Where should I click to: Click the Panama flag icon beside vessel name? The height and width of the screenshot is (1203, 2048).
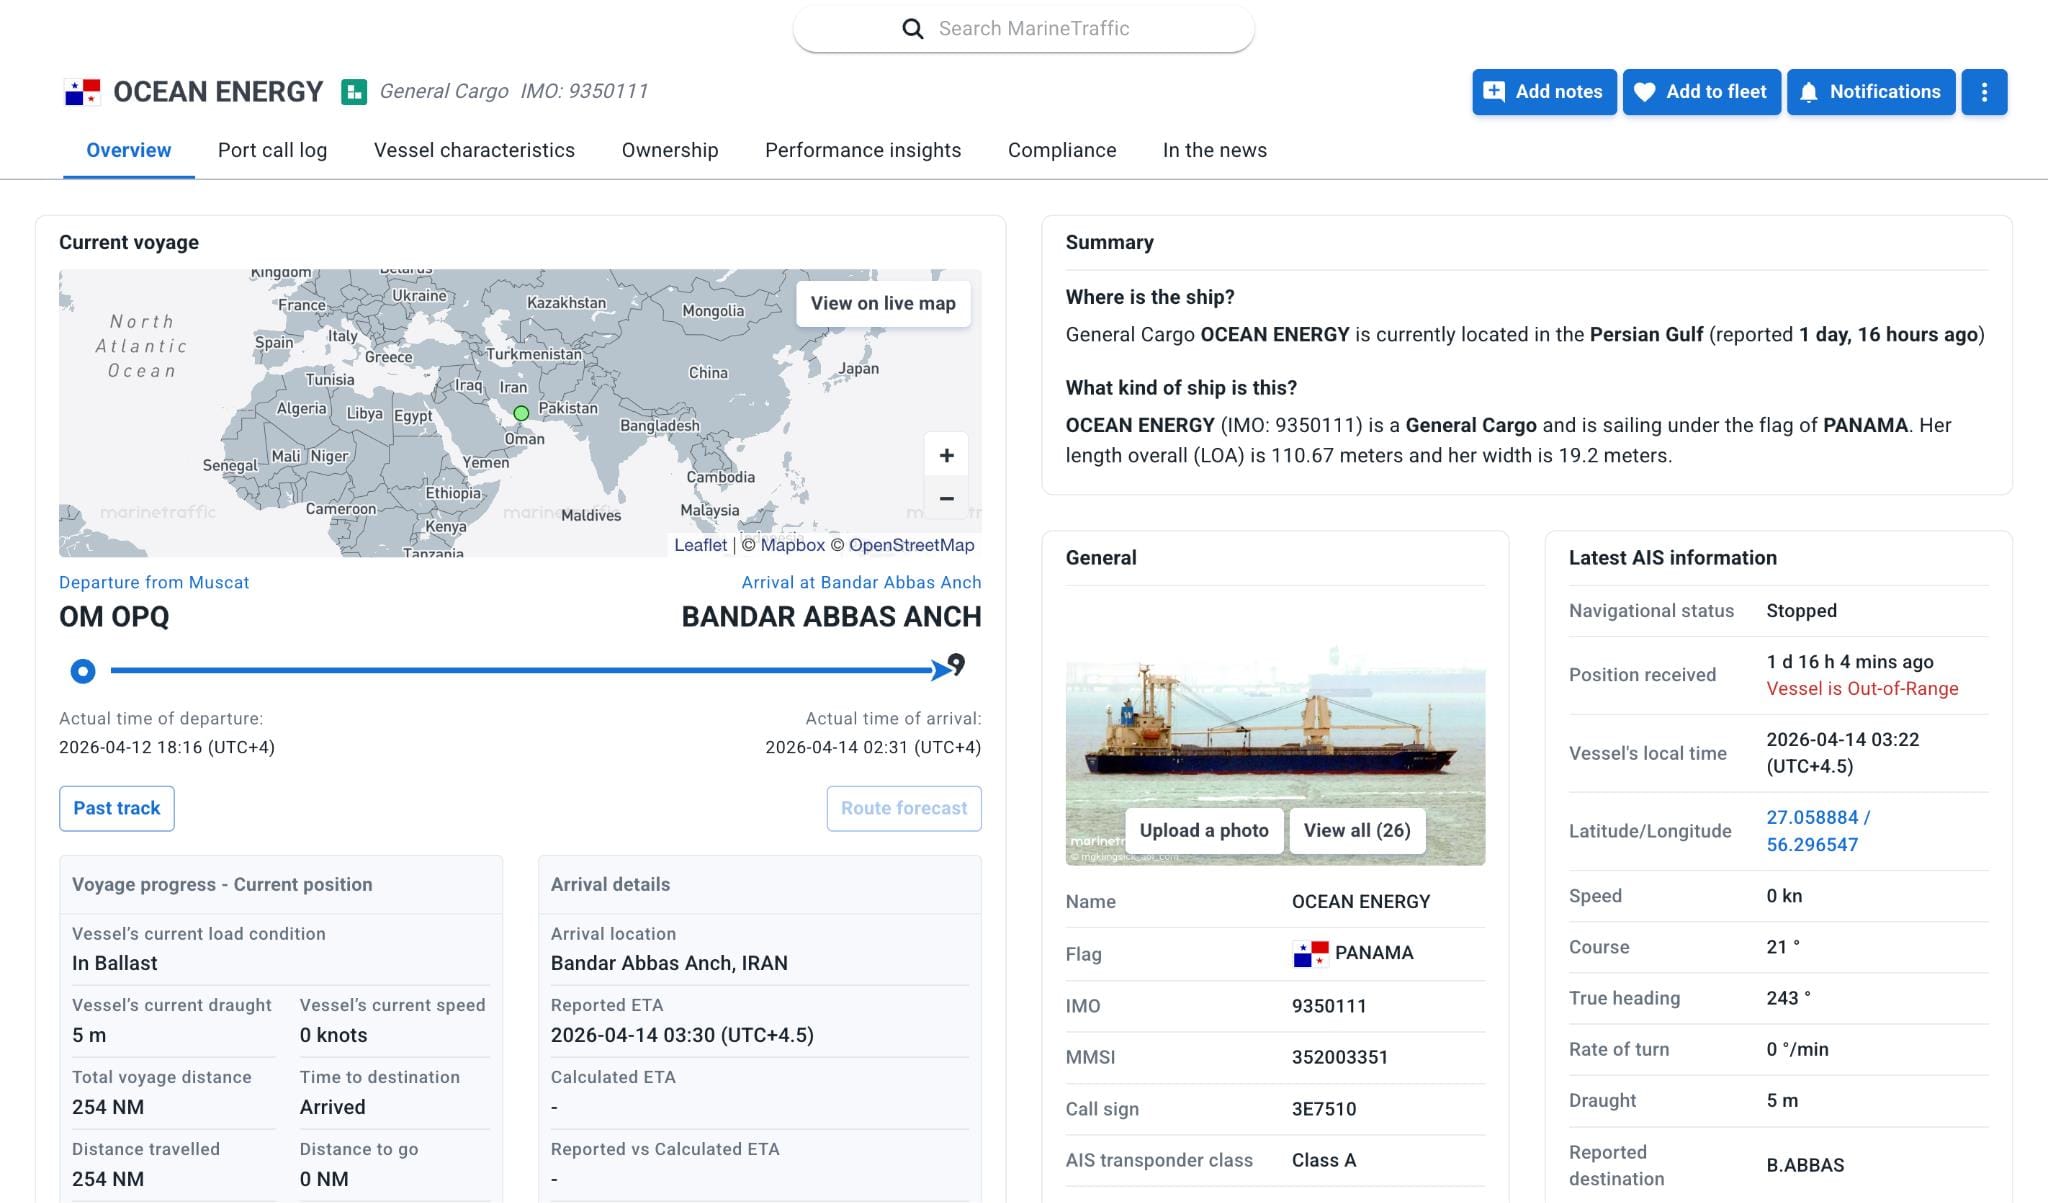(x=82, y=92)
